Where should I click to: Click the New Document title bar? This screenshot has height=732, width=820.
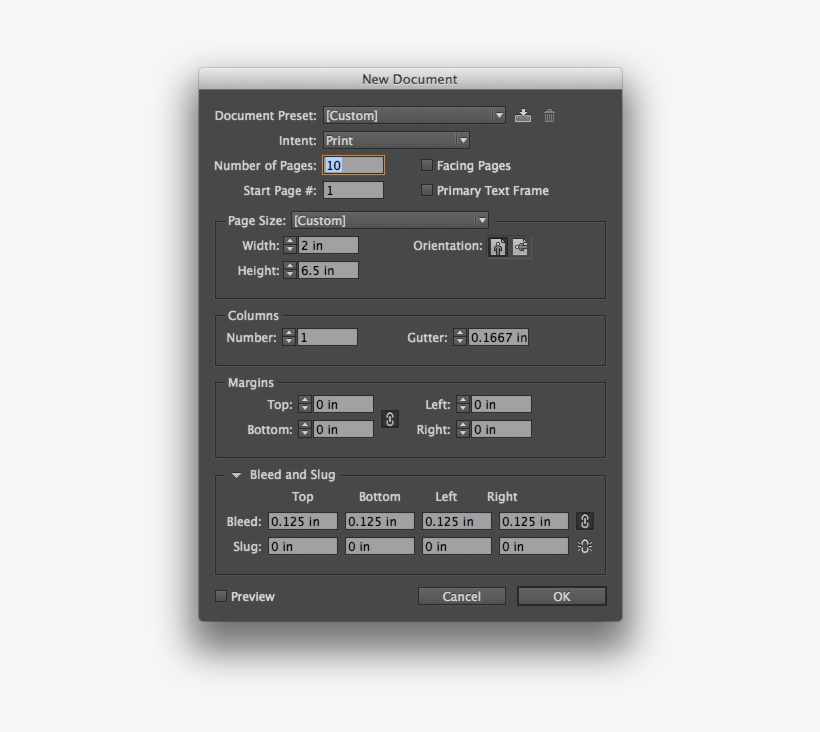[410, 78]
